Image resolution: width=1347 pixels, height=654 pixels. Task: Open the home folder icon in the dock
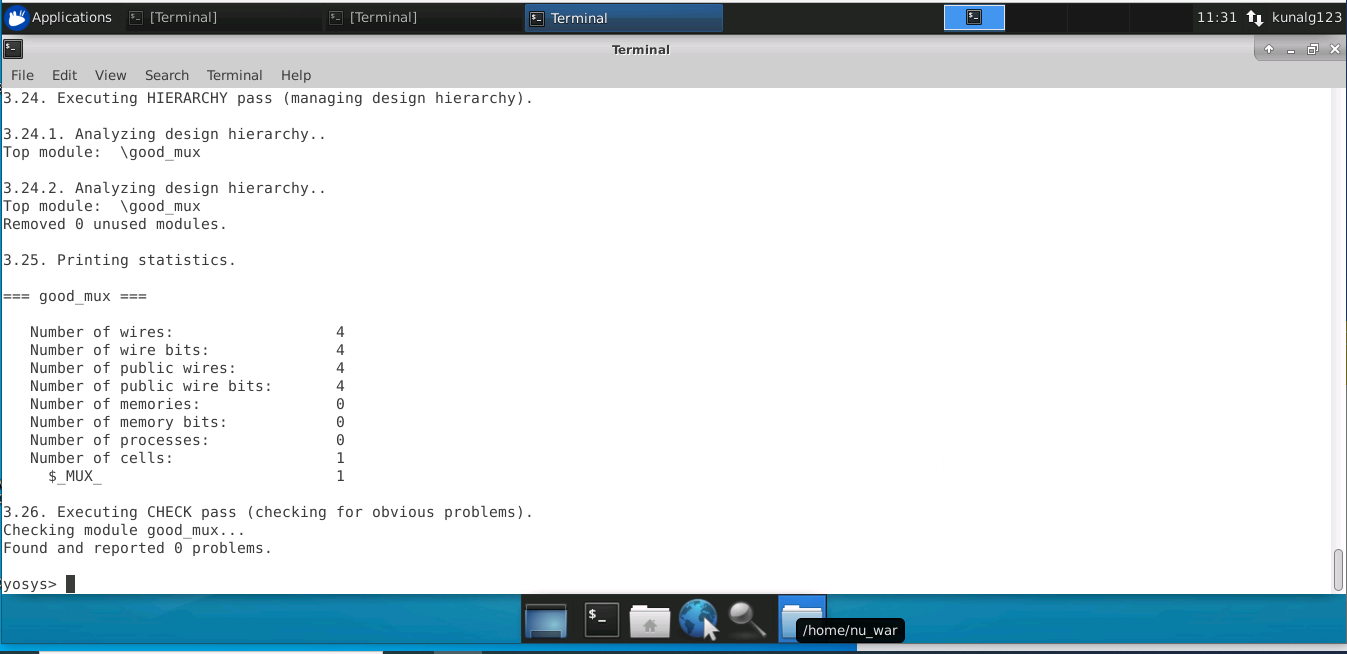[650, 619]
